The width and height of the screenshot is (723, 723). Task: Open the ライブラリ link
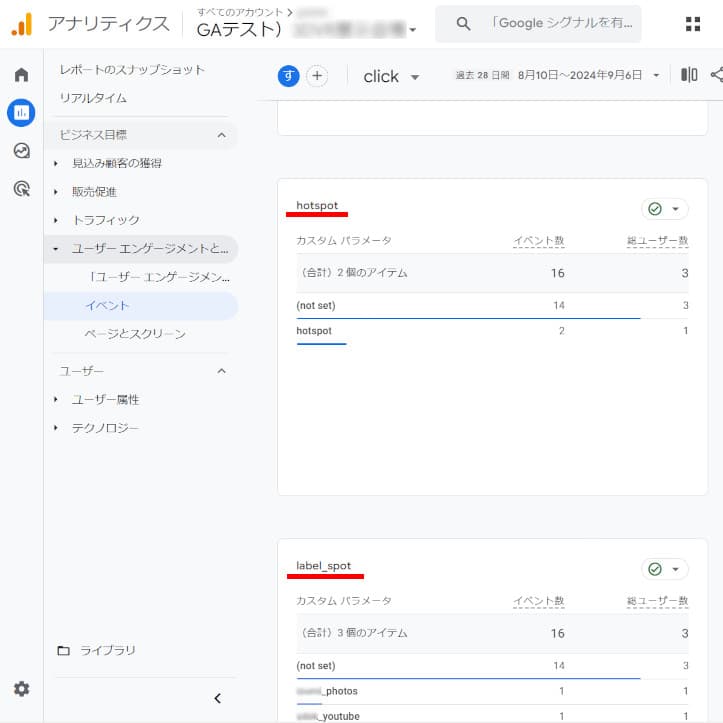[107, 650]
